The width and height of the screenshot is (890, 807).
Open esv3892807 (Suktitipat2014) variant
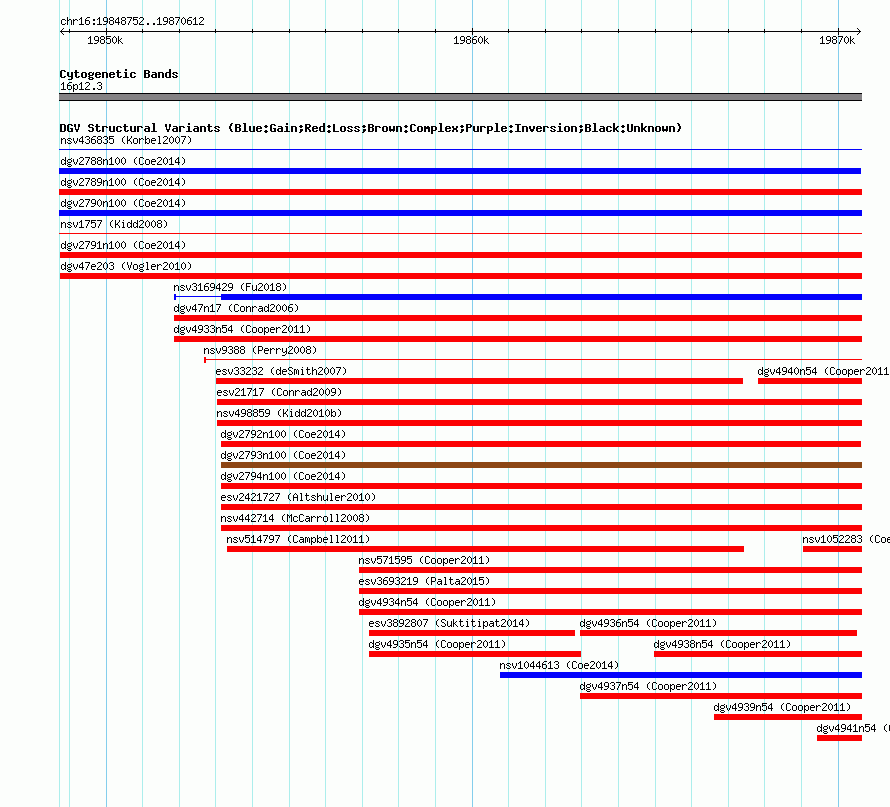click(x=449, y=623)
